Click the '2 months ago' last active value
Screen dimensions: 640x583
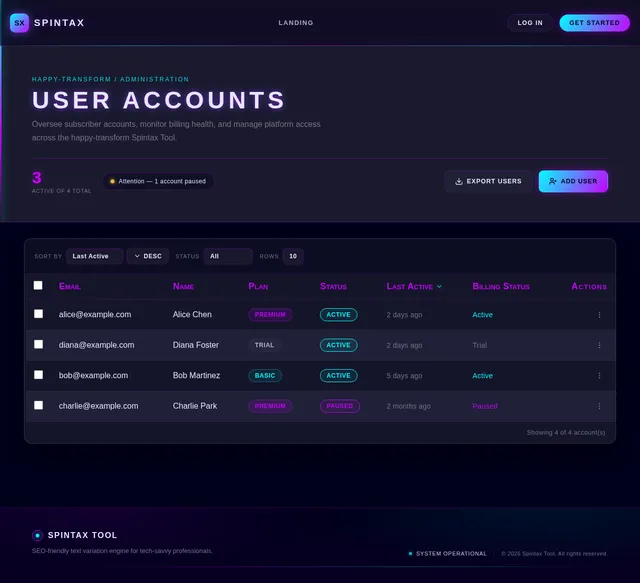point(408,406)
